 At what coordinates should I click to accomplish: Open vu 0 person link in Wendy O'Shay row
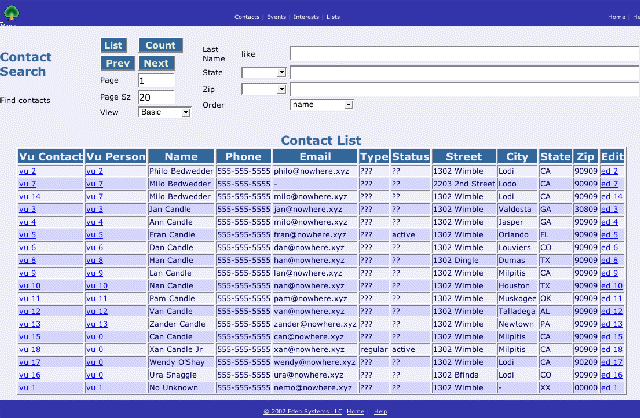click(94, 362)
